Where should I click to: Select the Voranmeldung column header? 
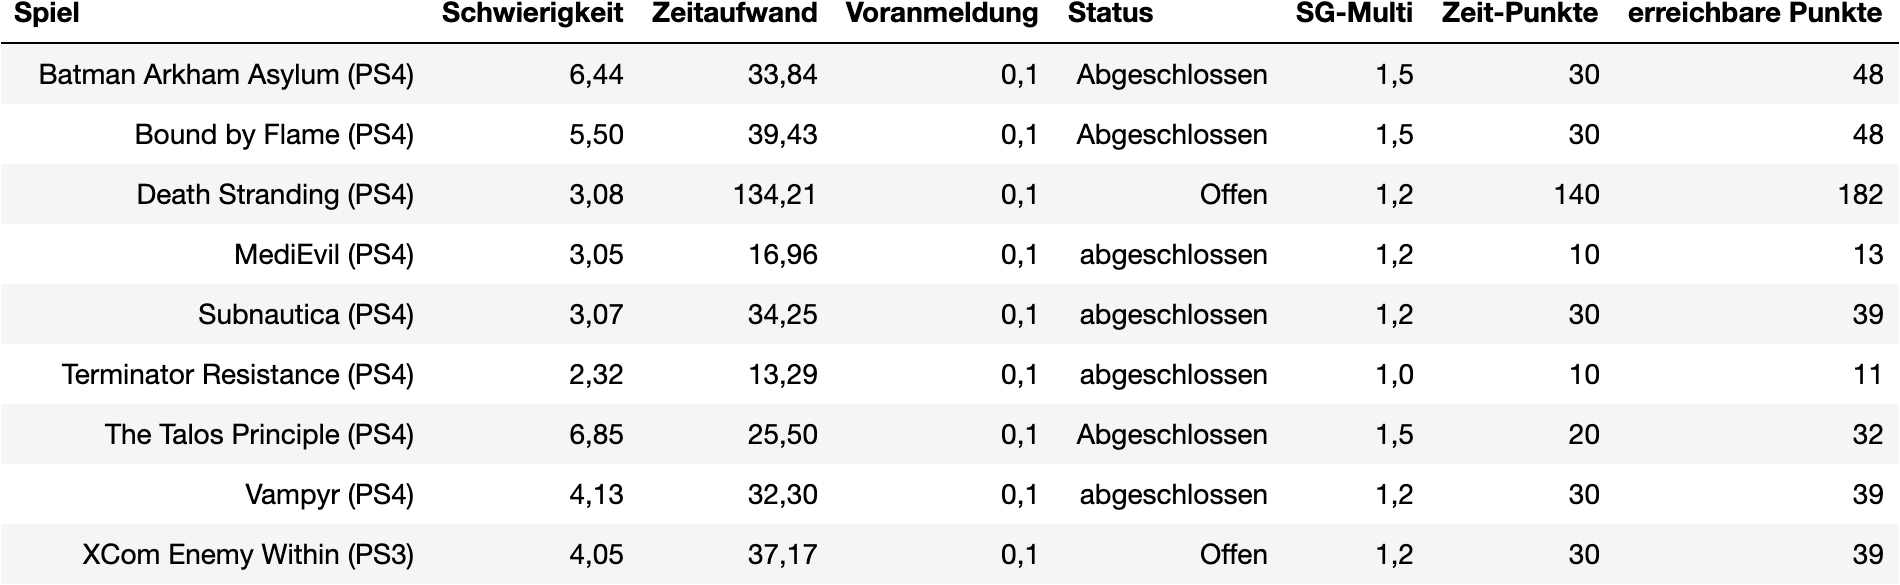(x=941, y=14)
